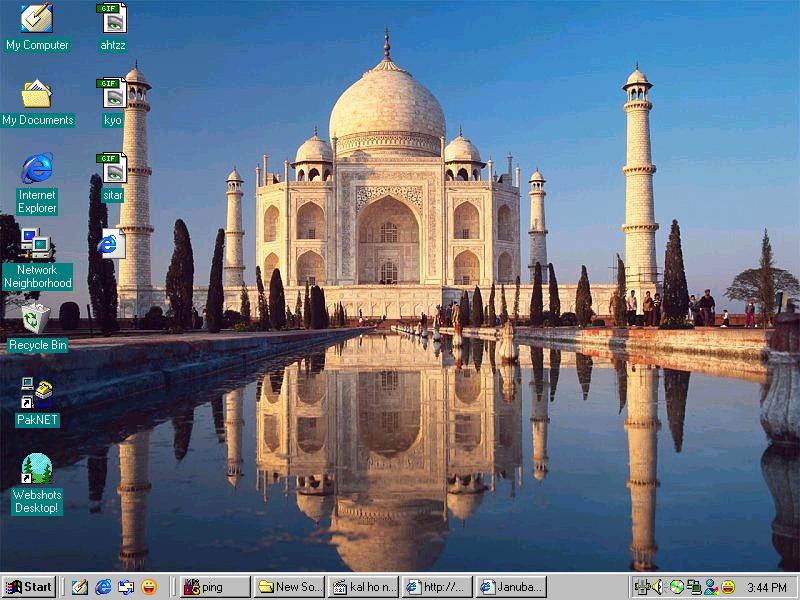This screenshot has height=600, width=800.
Task: Open the volume speaker tray icon
Action: tap(658, 587)
